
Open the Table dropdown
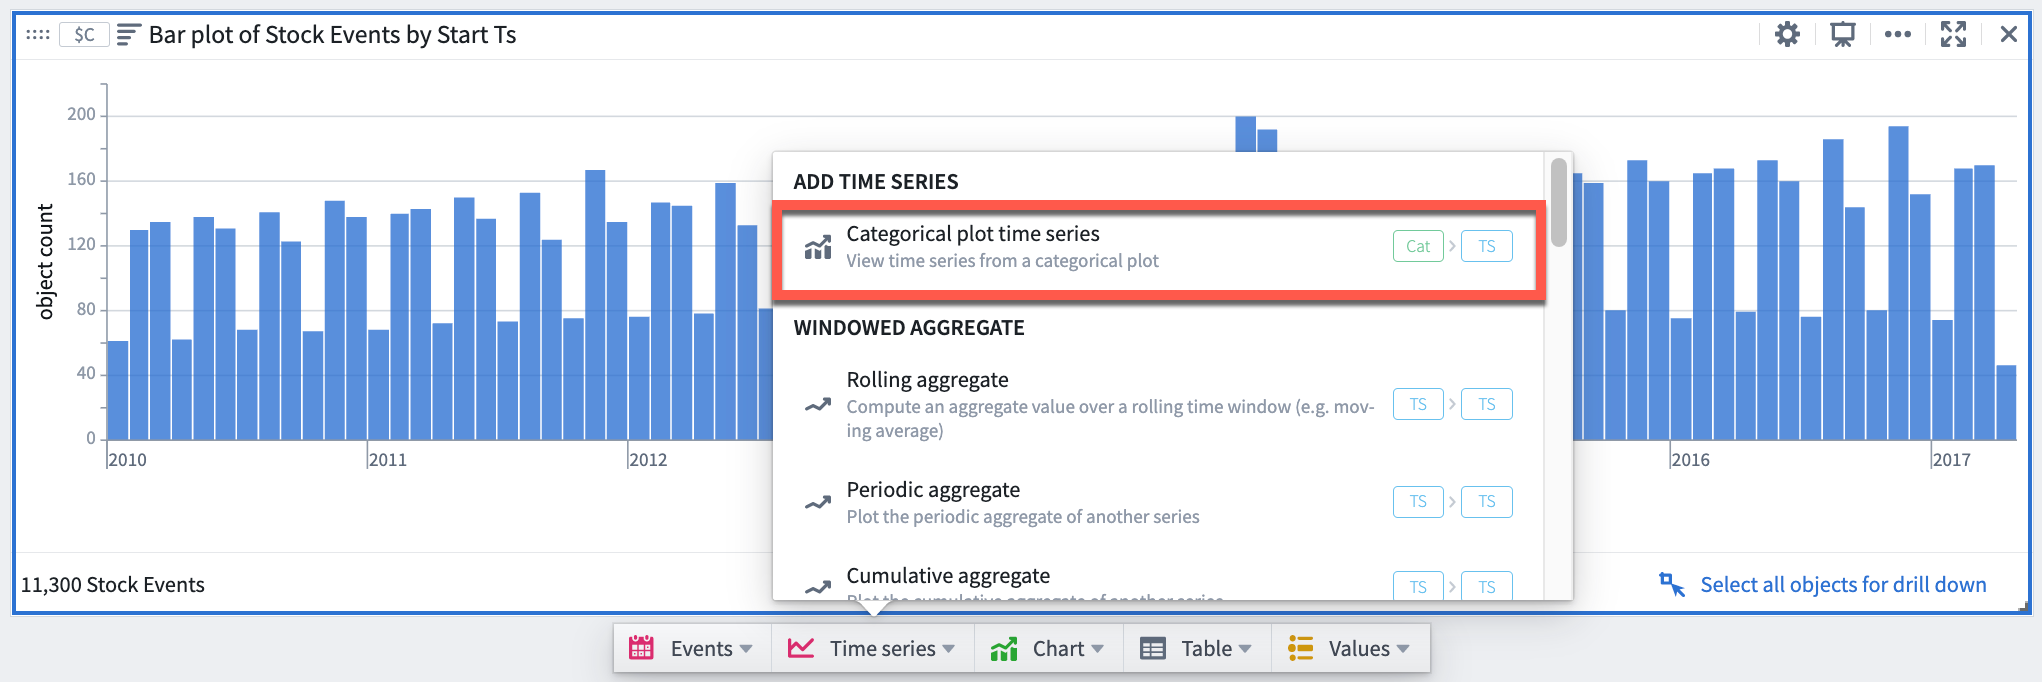[1197, 648]
